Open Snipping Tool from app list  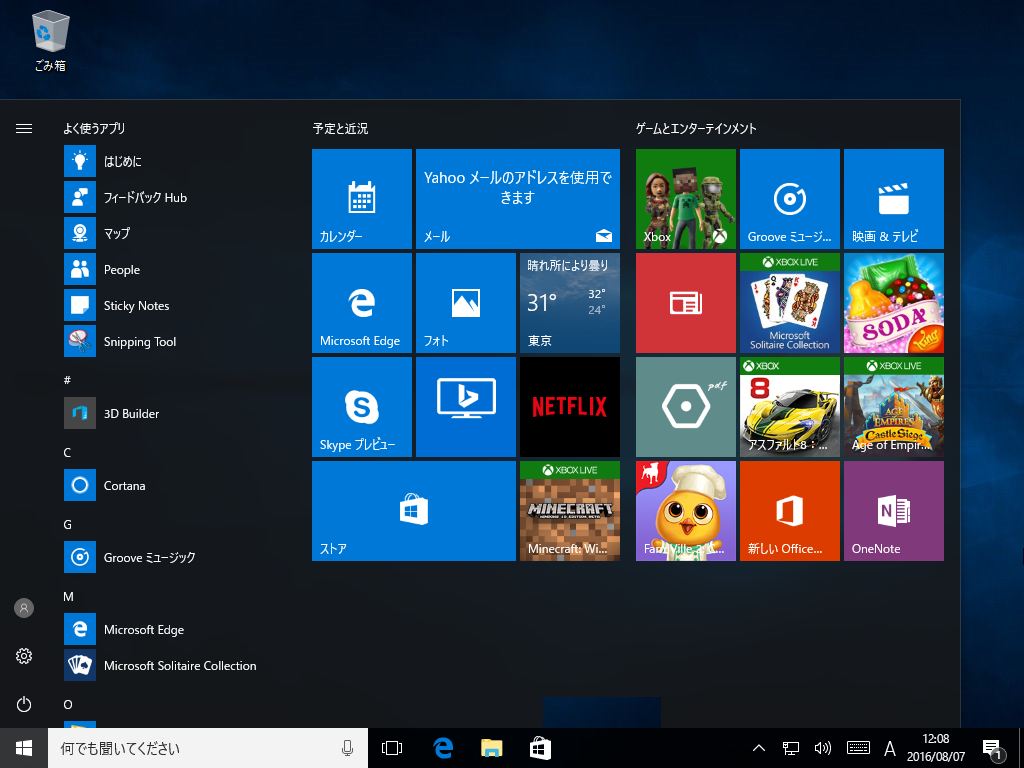click(139, 342)
